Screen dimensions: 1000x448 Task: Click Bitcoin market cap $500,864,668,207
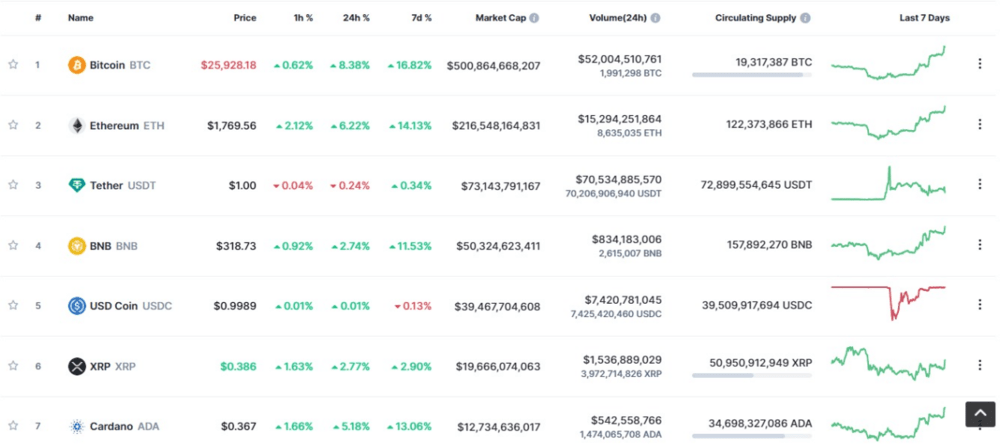494,65
